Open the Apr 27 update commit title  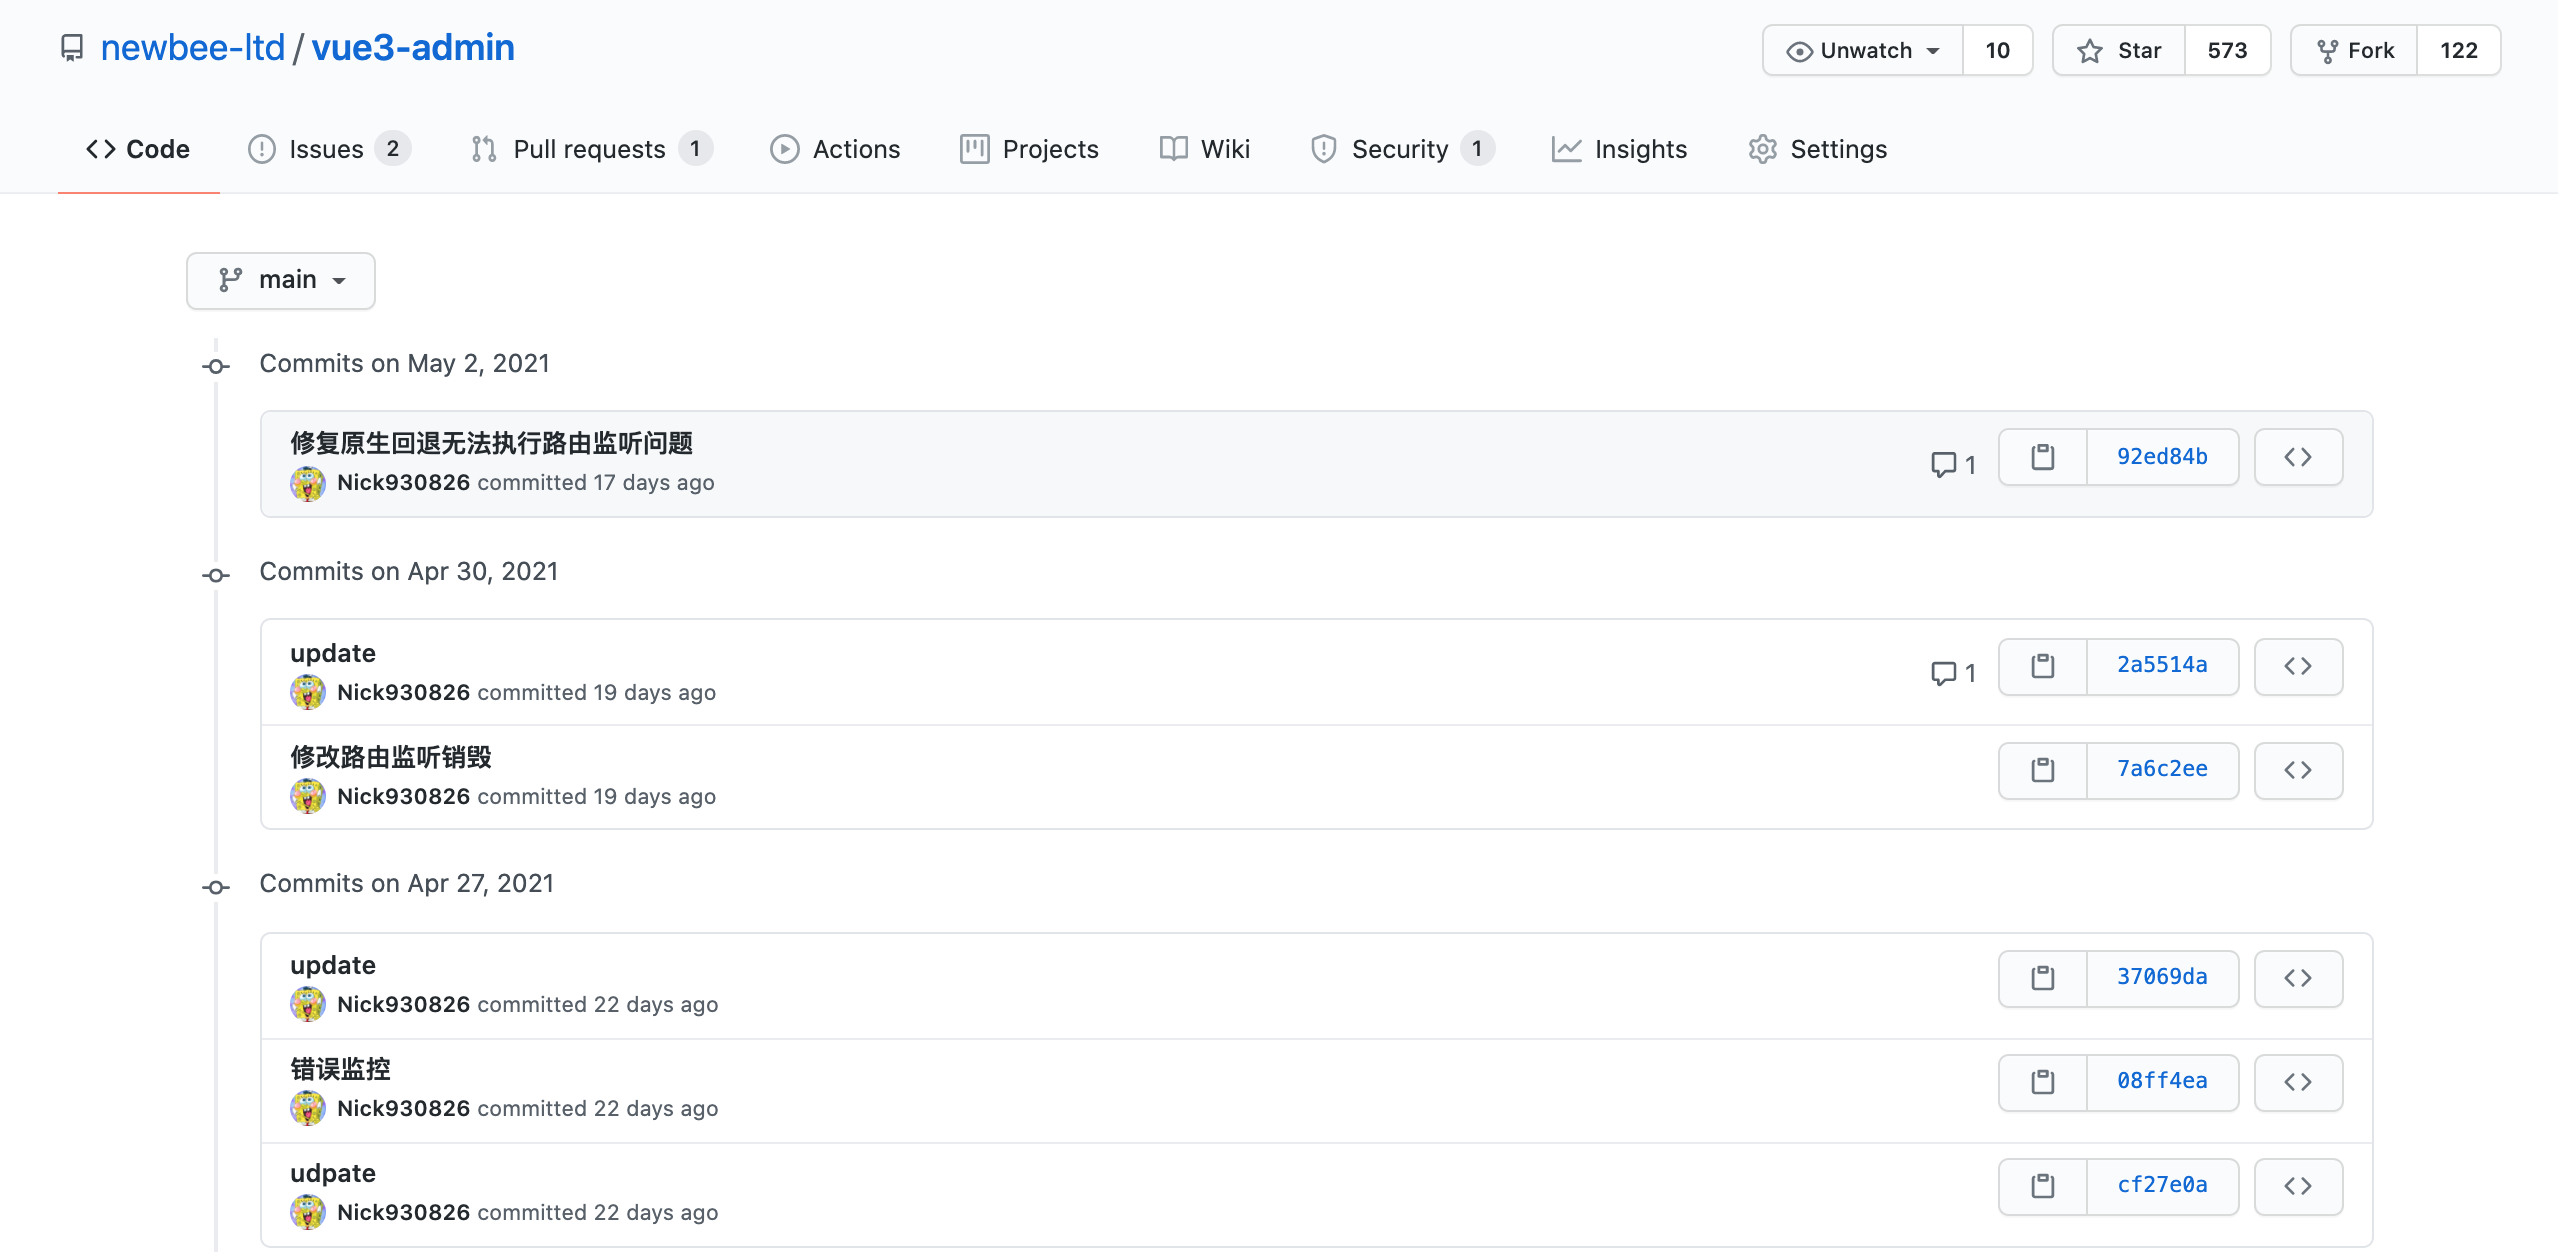(333, 965)
